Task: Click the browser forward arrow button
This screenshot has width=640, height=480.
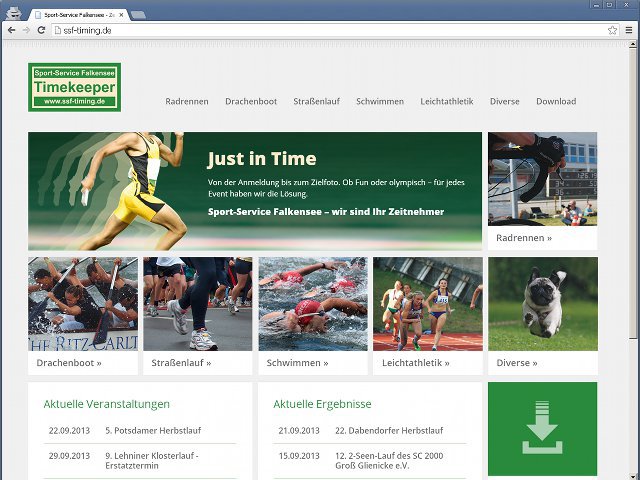Action: (26, 30)
